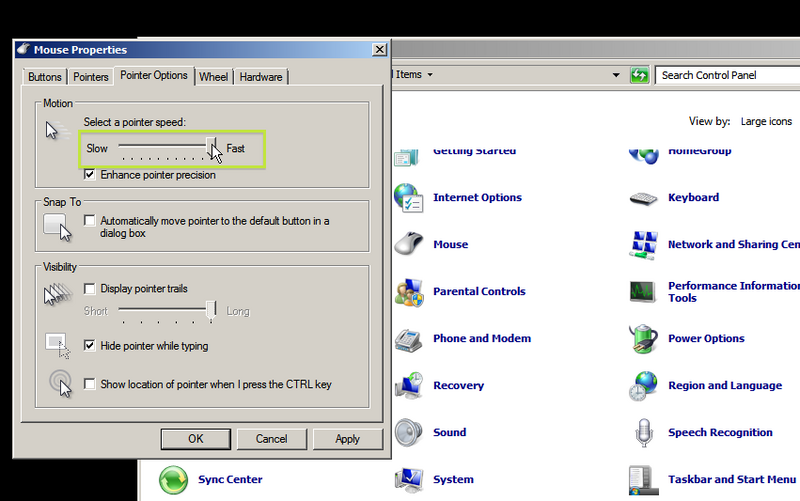This screenshot has width=800, height=501.
Task: Open Phone and Modem icon
Action: point(409,339)
